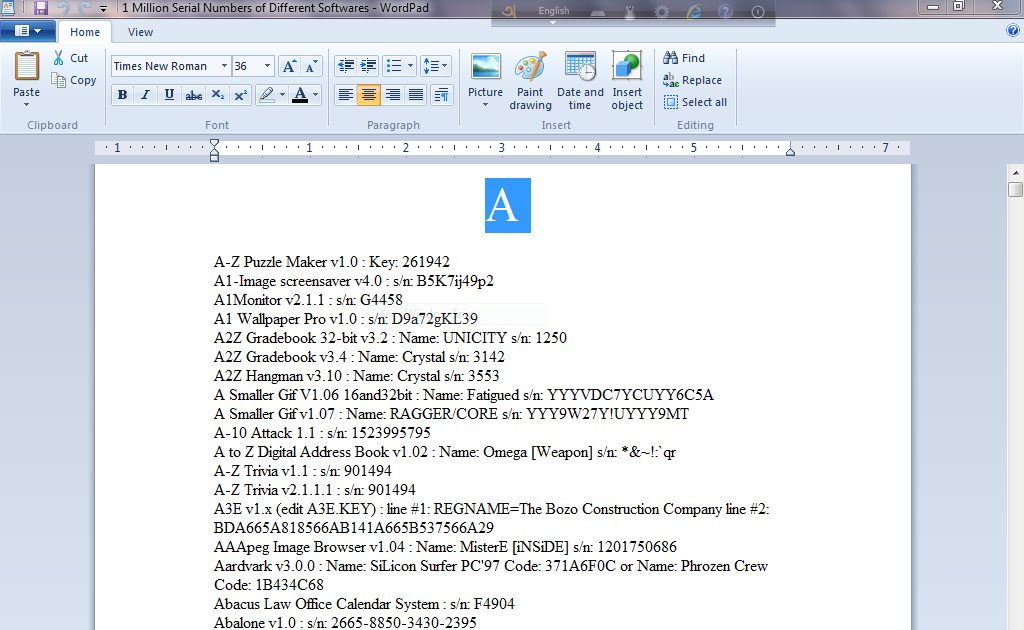Copy the selection to clipboard
The image size is (1024, 630).
pos(74,80)
